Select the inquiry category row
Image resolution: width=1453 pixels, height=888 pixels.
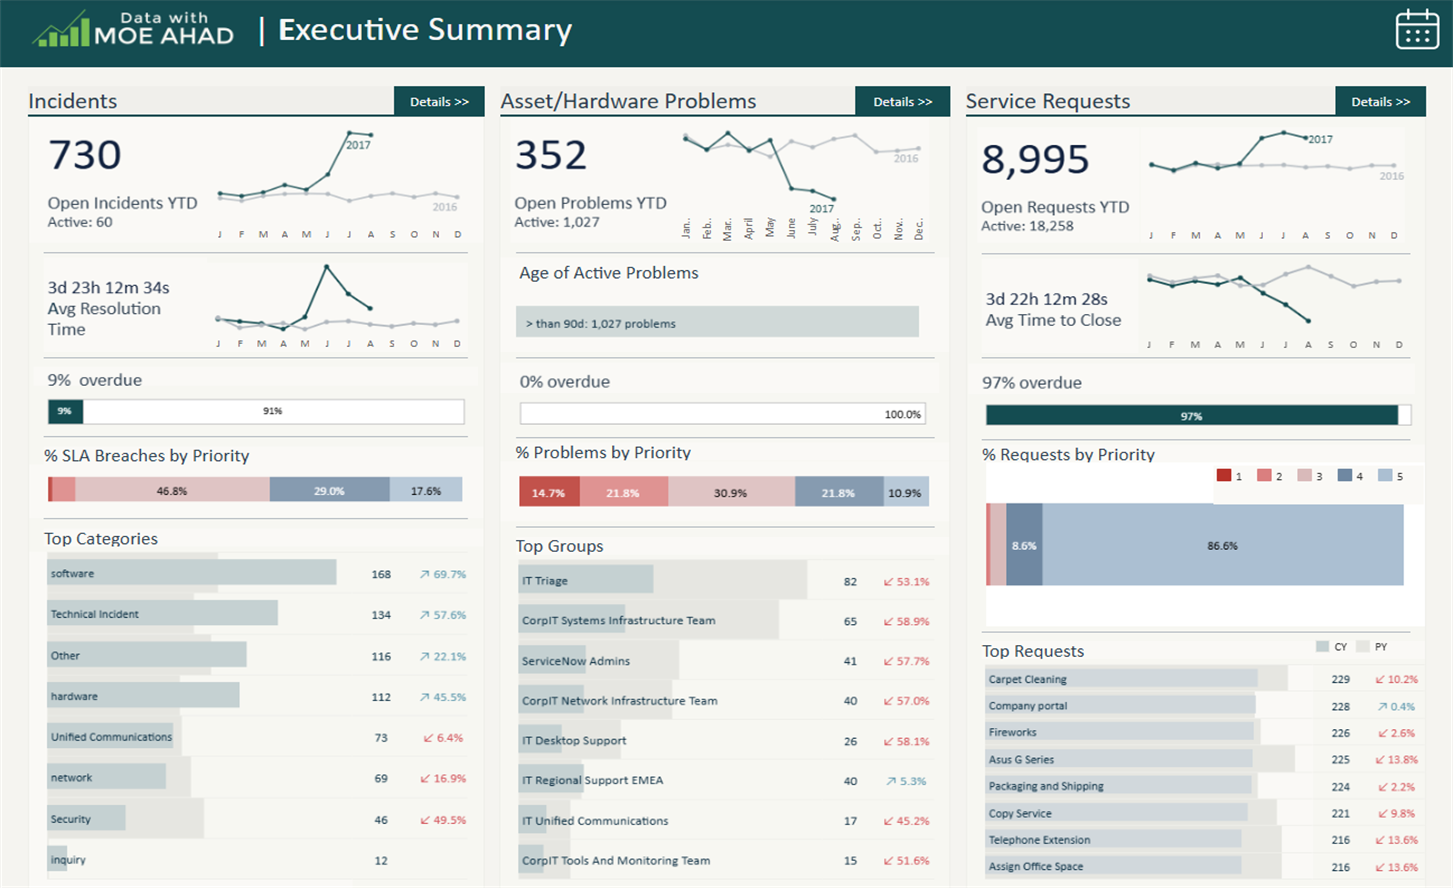pyautogui.click(x=257, y=860)
